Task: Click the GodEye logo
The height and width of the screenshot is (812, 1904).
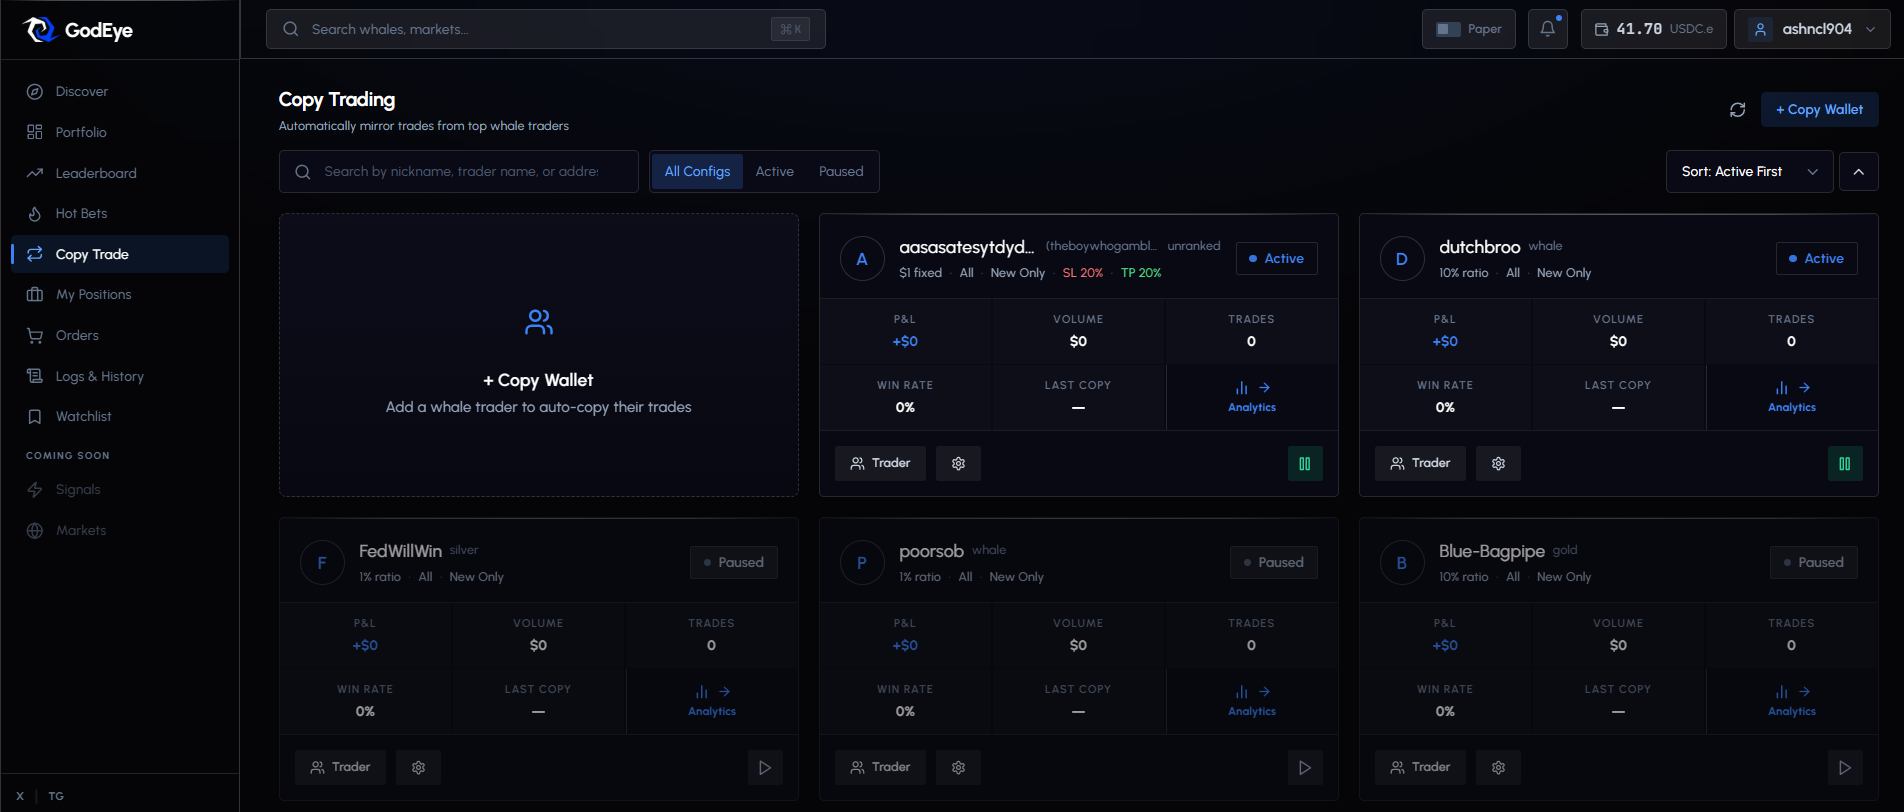Action: (78, 30)
